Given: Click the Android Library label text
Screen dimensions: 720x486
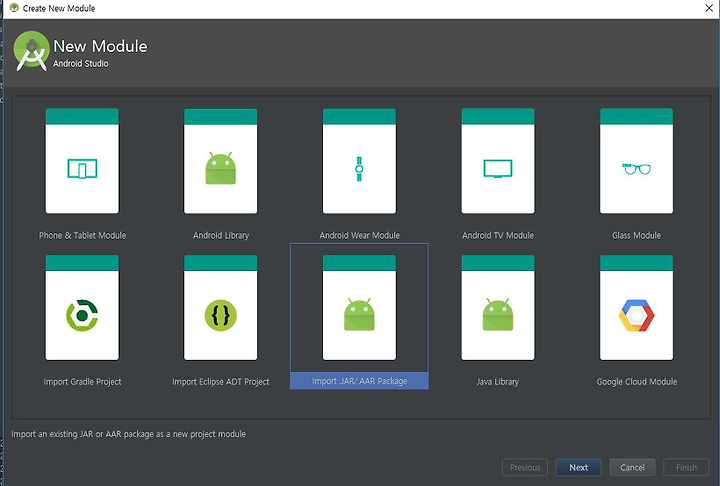Looking at the screenshot, I should pyautogui.click(x=221, y=235).
